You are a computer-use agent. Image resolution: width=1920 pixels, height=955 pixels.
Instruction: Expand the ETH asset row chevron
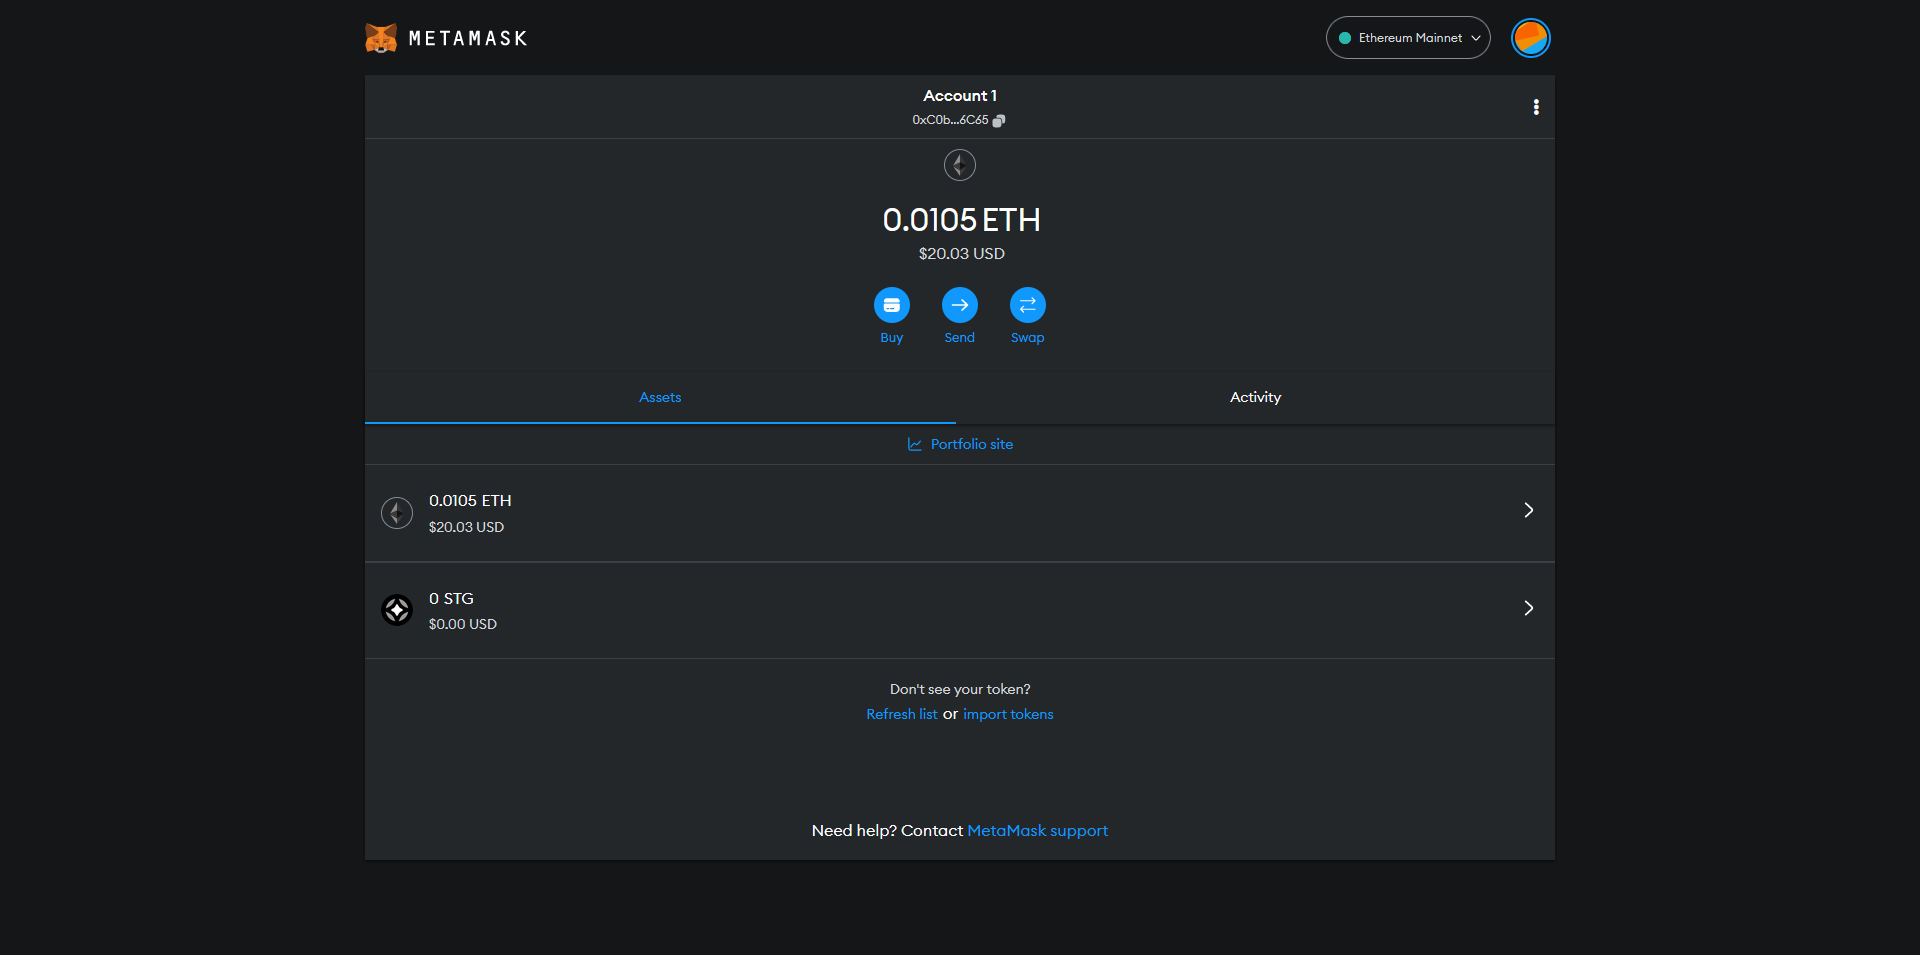click(x=1528, y=511)
